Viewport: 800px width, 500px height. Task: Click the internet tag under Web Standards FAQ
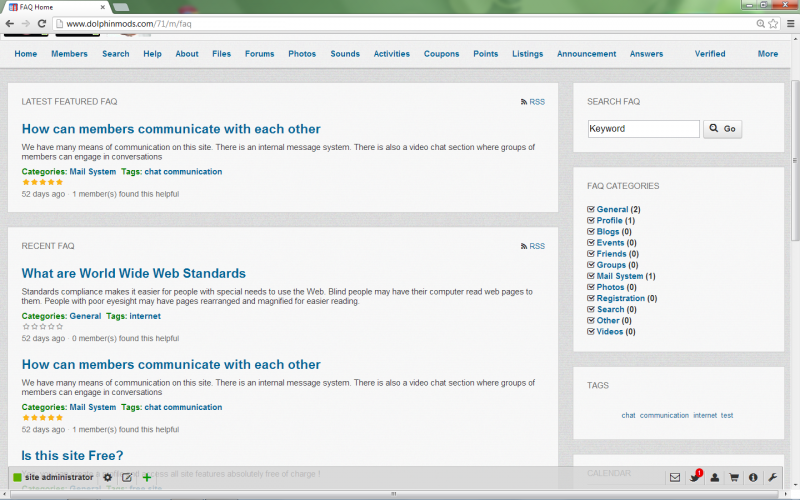[x=145, y=316]
